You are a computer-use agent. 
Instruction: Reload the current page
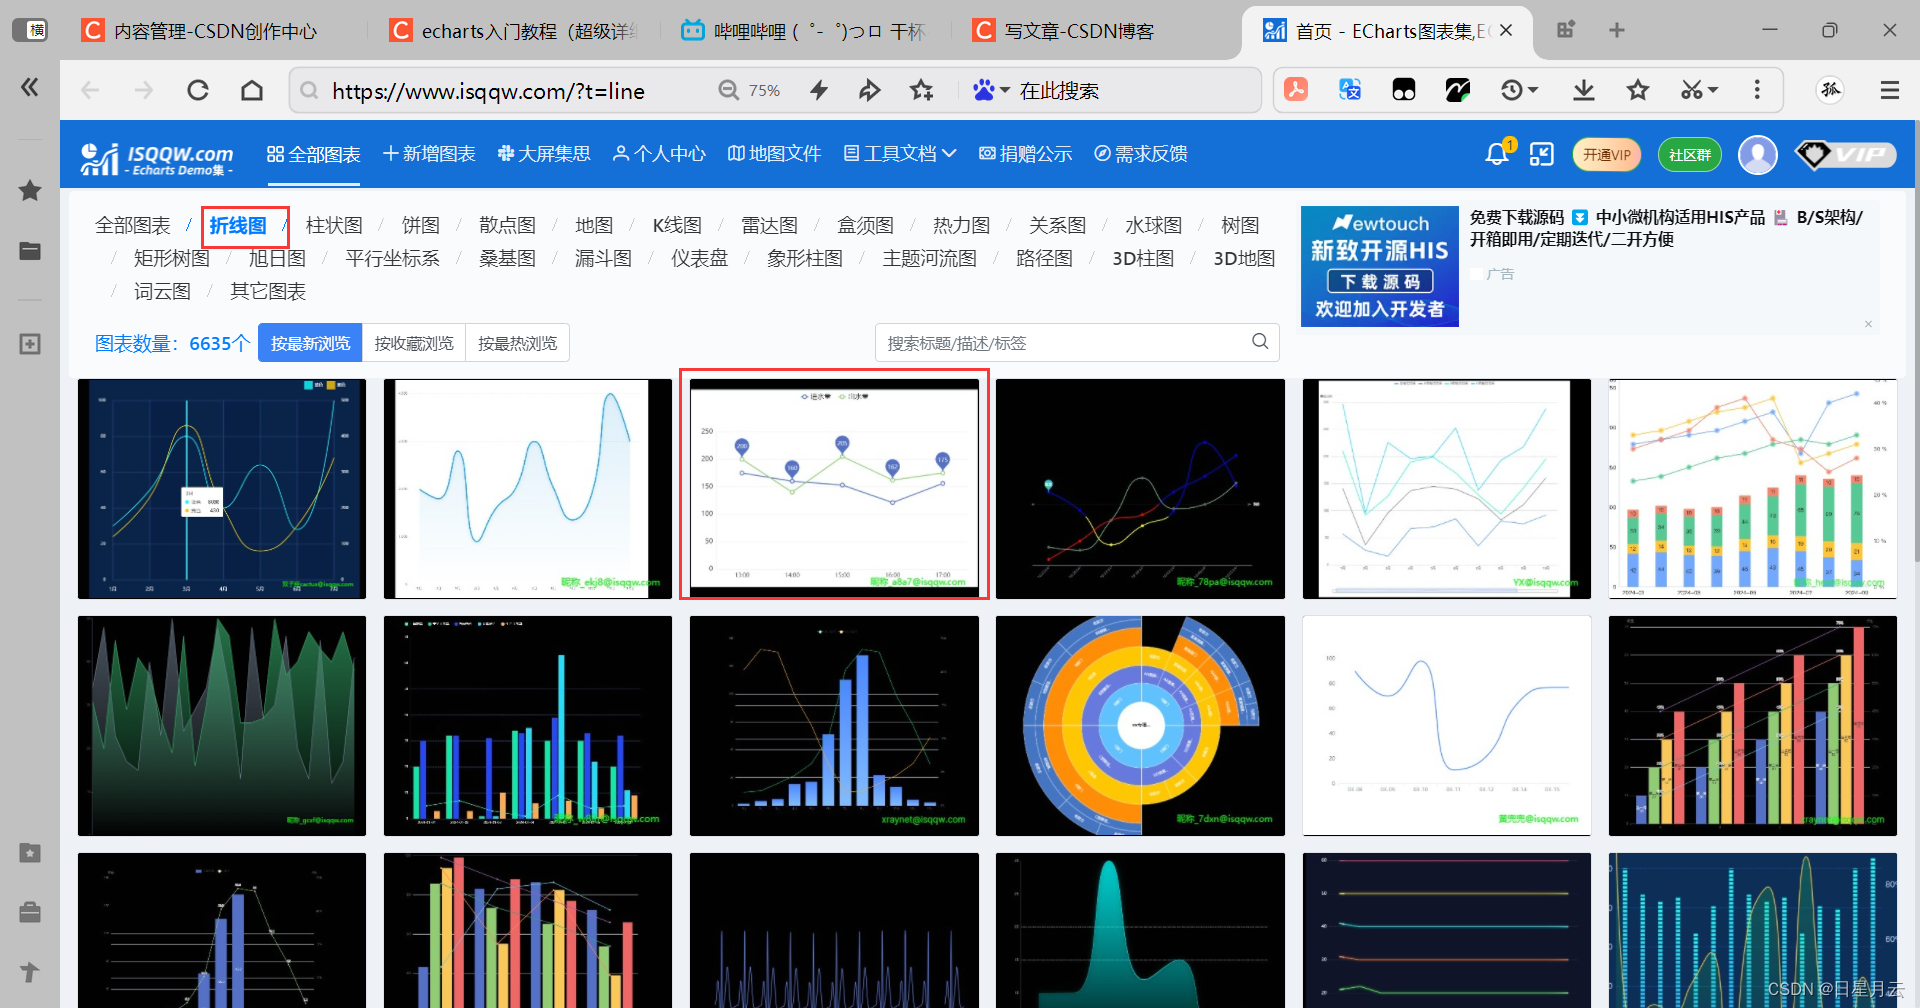click(x=198, y=91)
